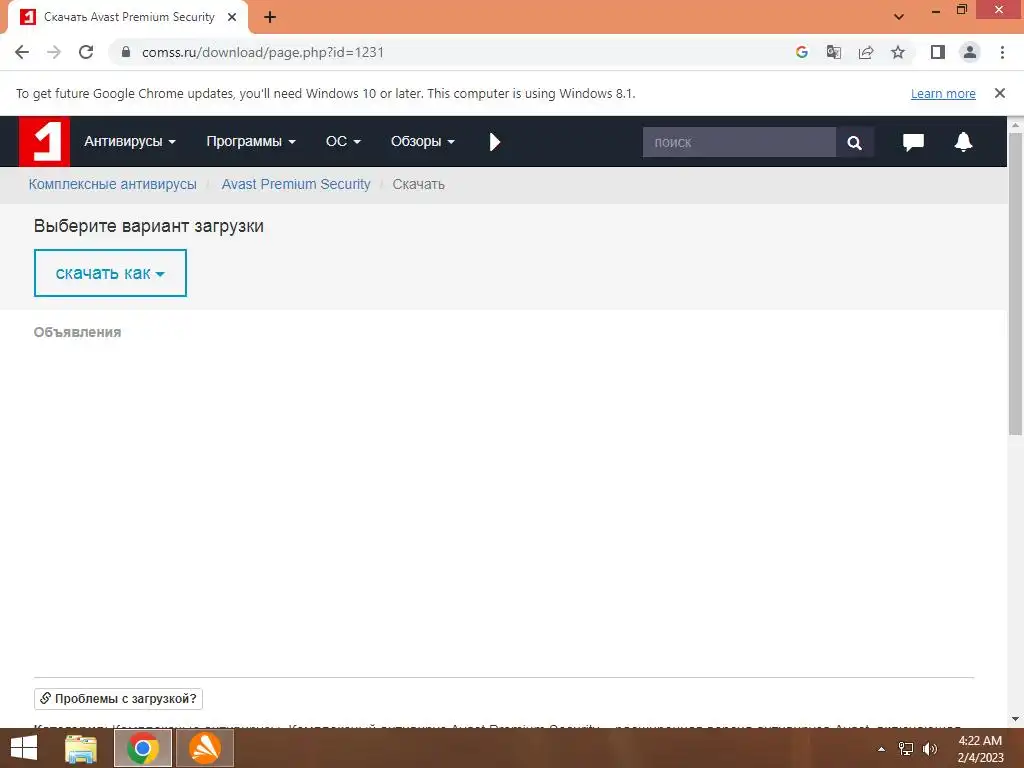Close the Avast Premium Security tab
Image resolution: width=1024 pixels, height=768 pixels.
tap(232, 17)
